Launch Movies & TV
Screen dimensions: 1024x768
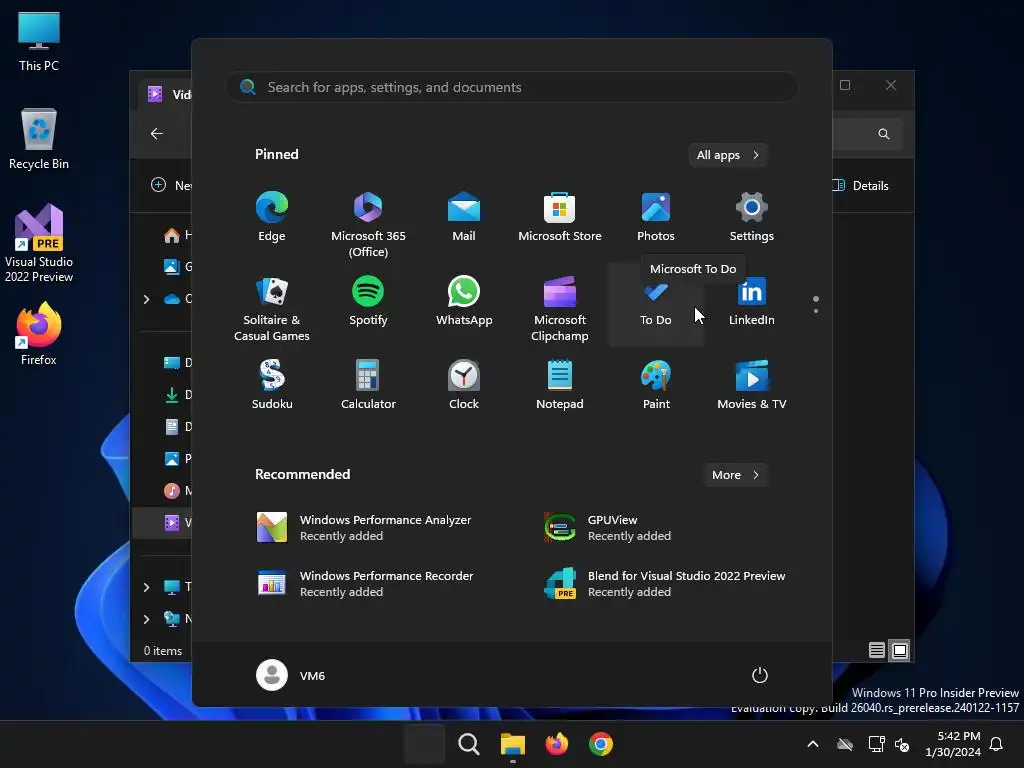pyautogui.click(x=752, y=384)
